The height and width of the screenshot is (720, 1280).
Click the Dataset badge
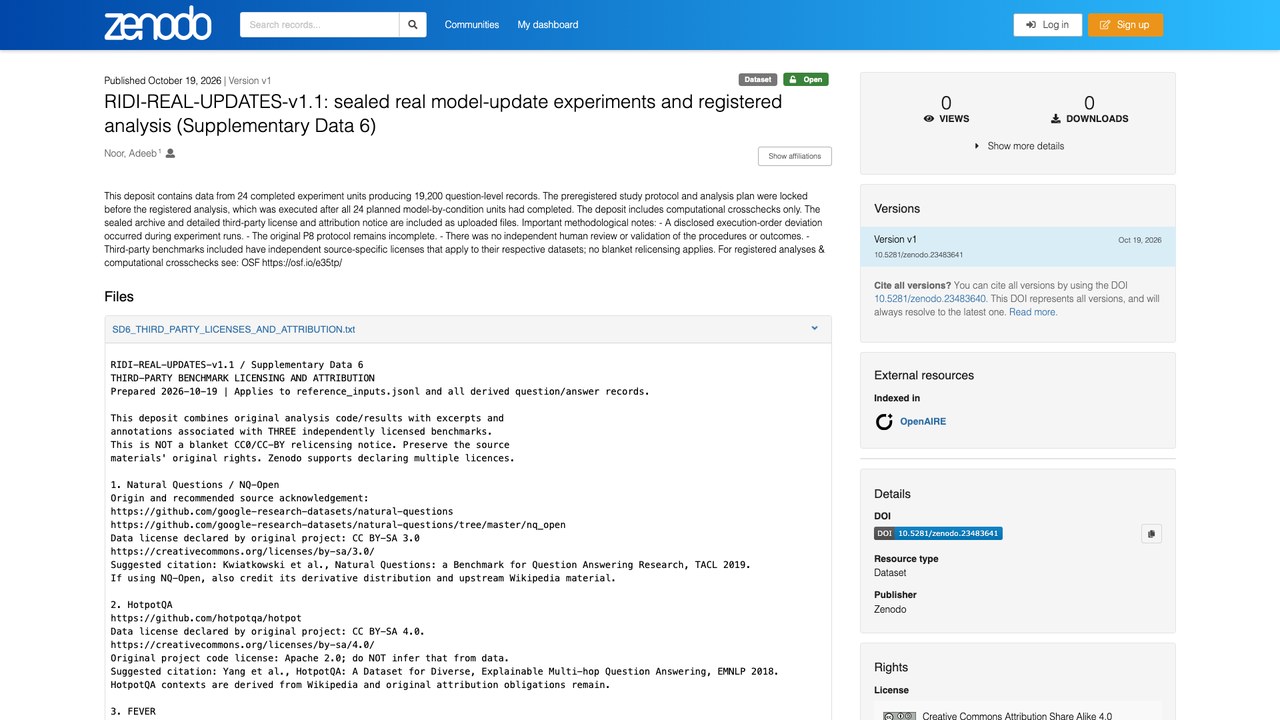click(x=758, y=80)
